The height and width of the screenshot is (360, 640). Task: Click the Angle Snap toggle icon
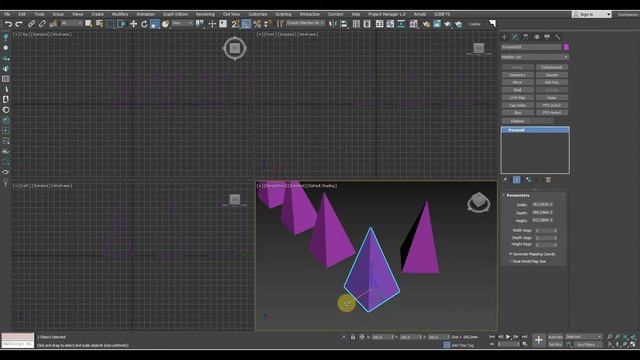[x=246, y=24]
